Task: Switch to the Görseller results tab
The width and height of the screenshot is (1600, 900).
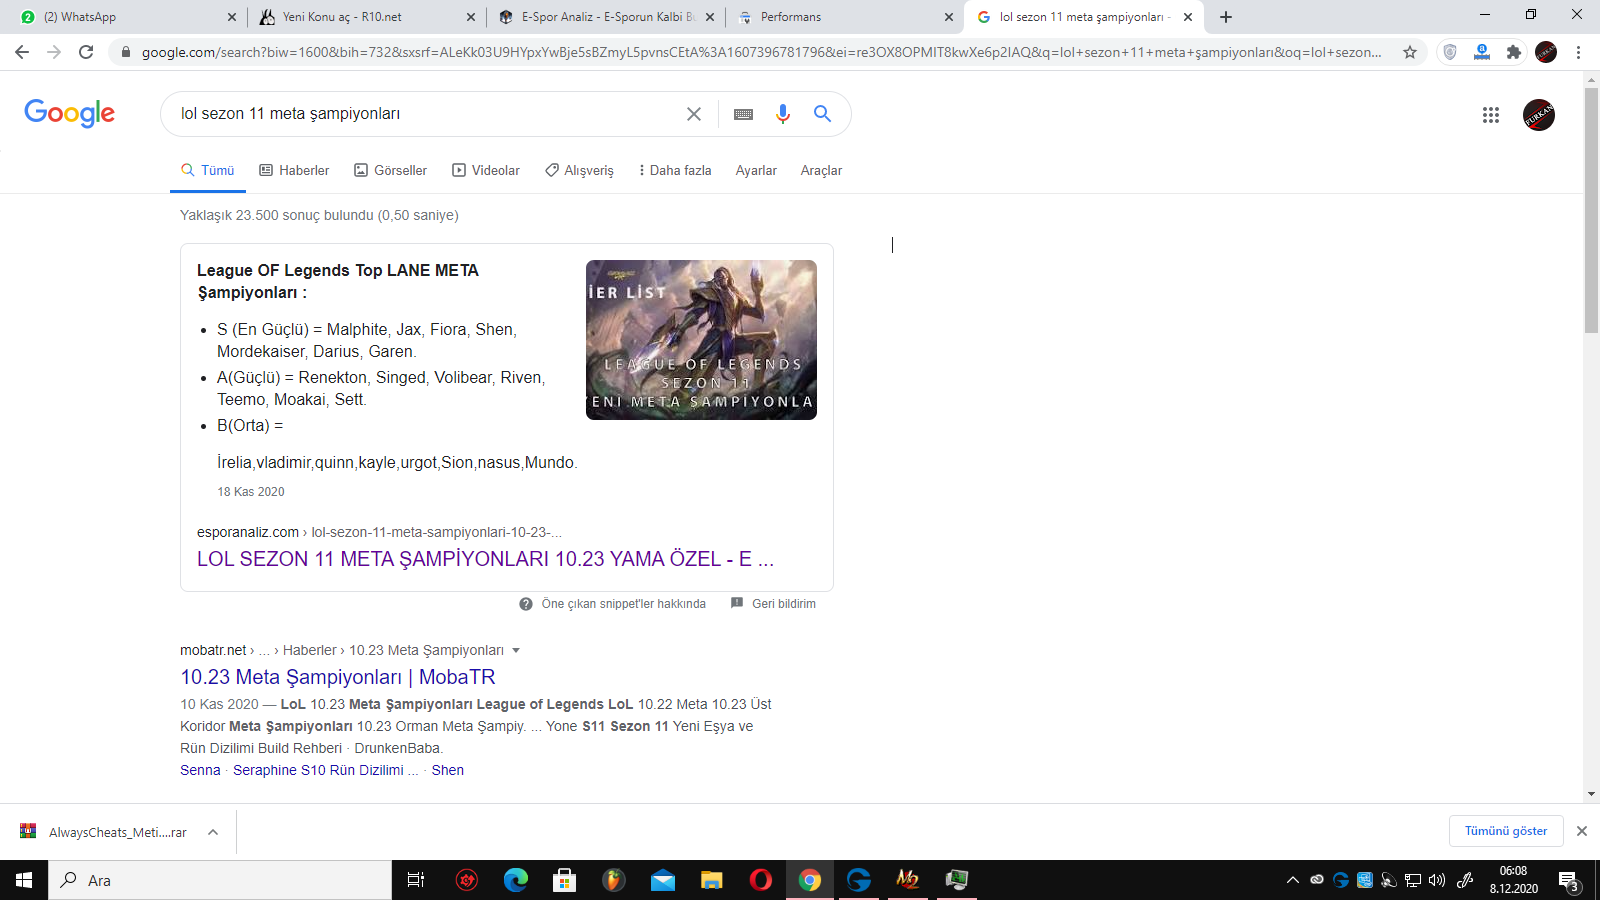Action: [x=390, y=171]
